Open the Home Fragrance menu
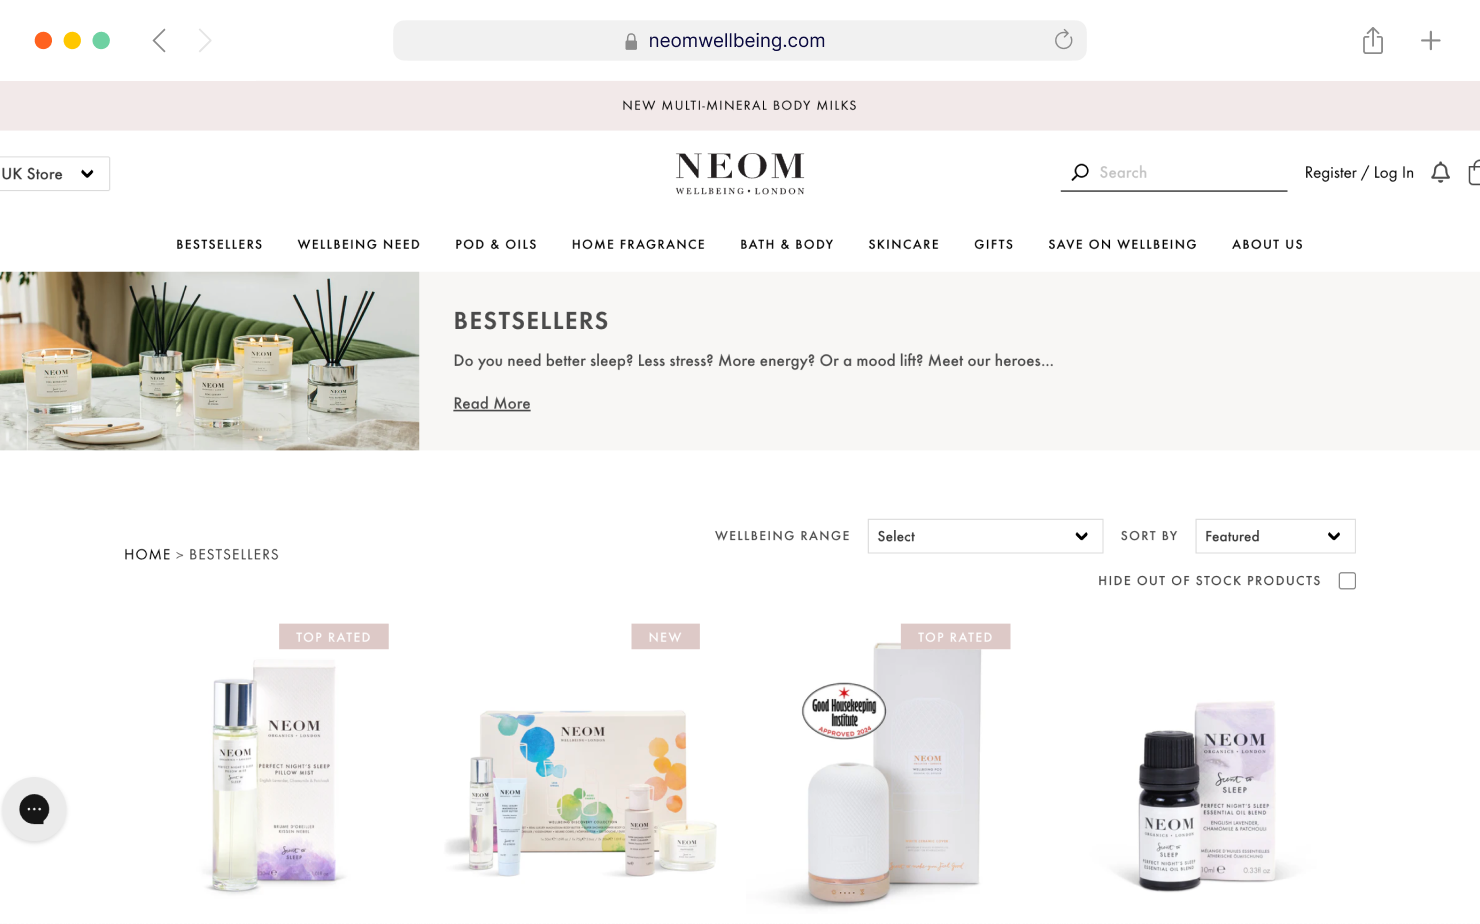Screen dimensions: 1480x924 (x=638, y=244)
